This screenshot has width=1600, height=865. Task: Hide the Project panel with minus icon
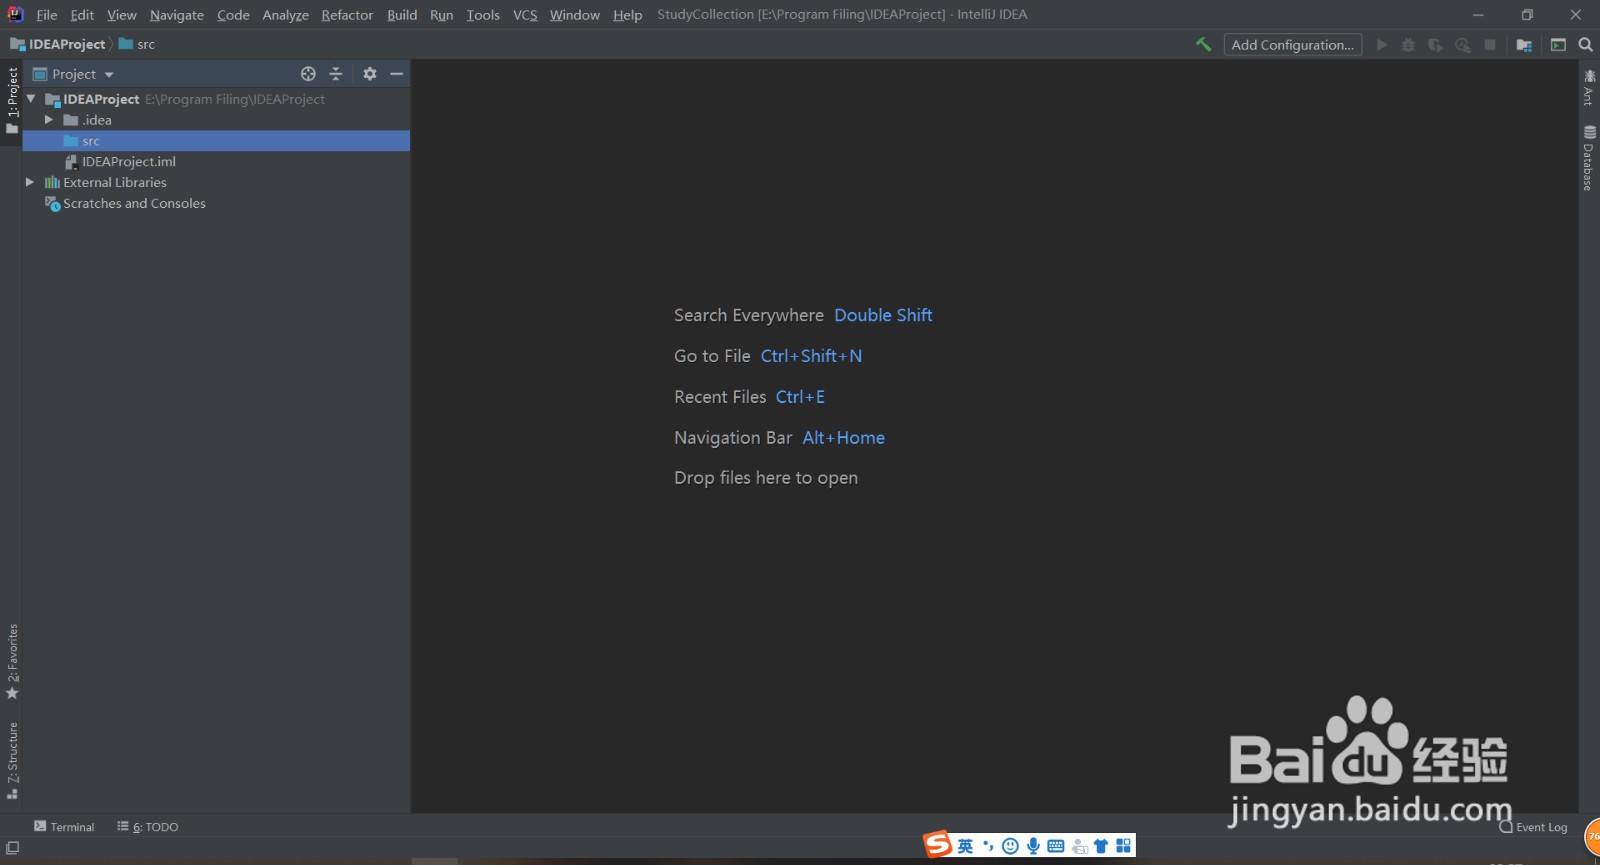pyautogui.click(x=397, y=74)
